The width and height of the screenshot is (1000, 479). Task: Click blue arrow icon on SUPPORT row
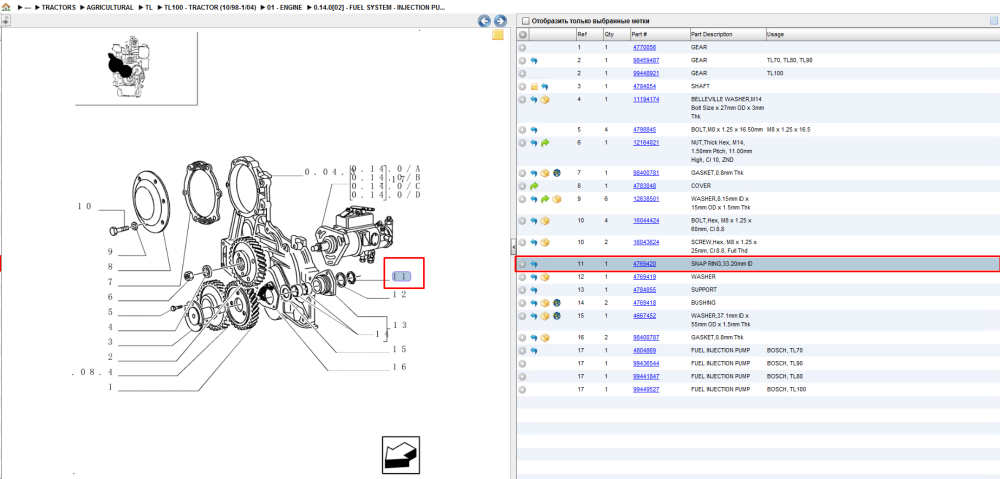[x=534, y=290]
